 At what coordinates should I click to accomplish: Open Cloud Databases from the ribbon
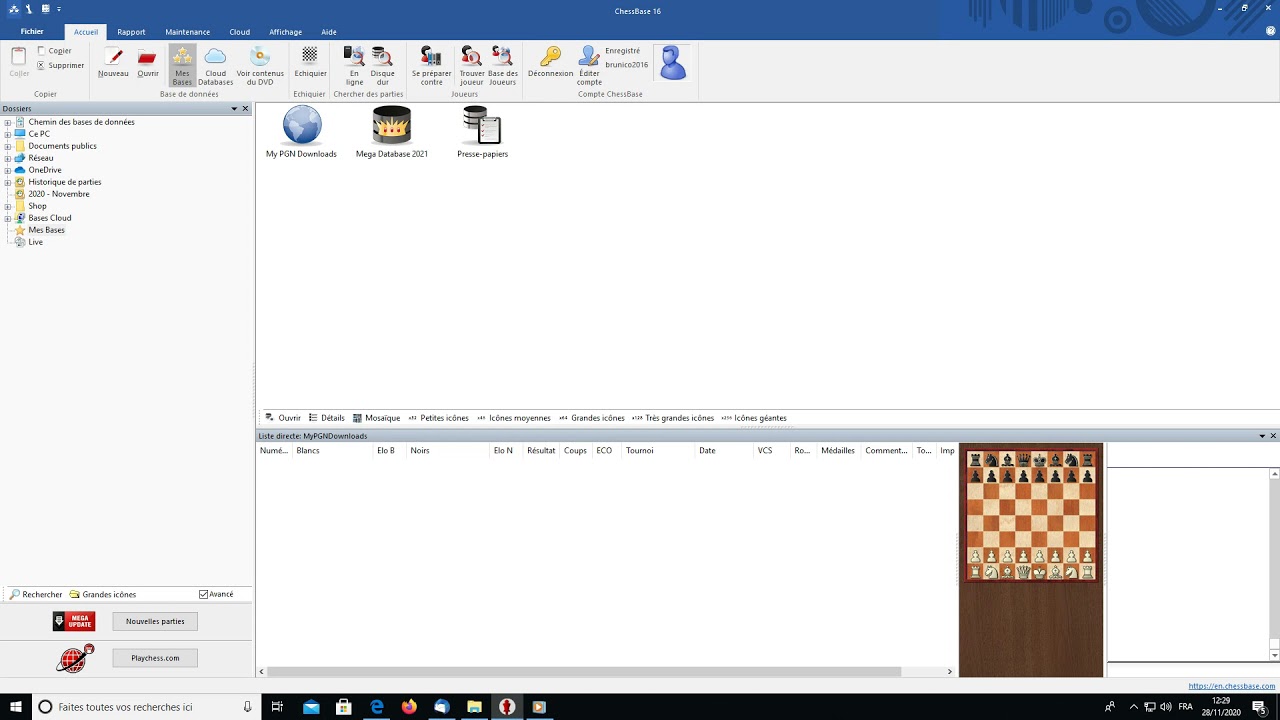[x=215, y=66]
